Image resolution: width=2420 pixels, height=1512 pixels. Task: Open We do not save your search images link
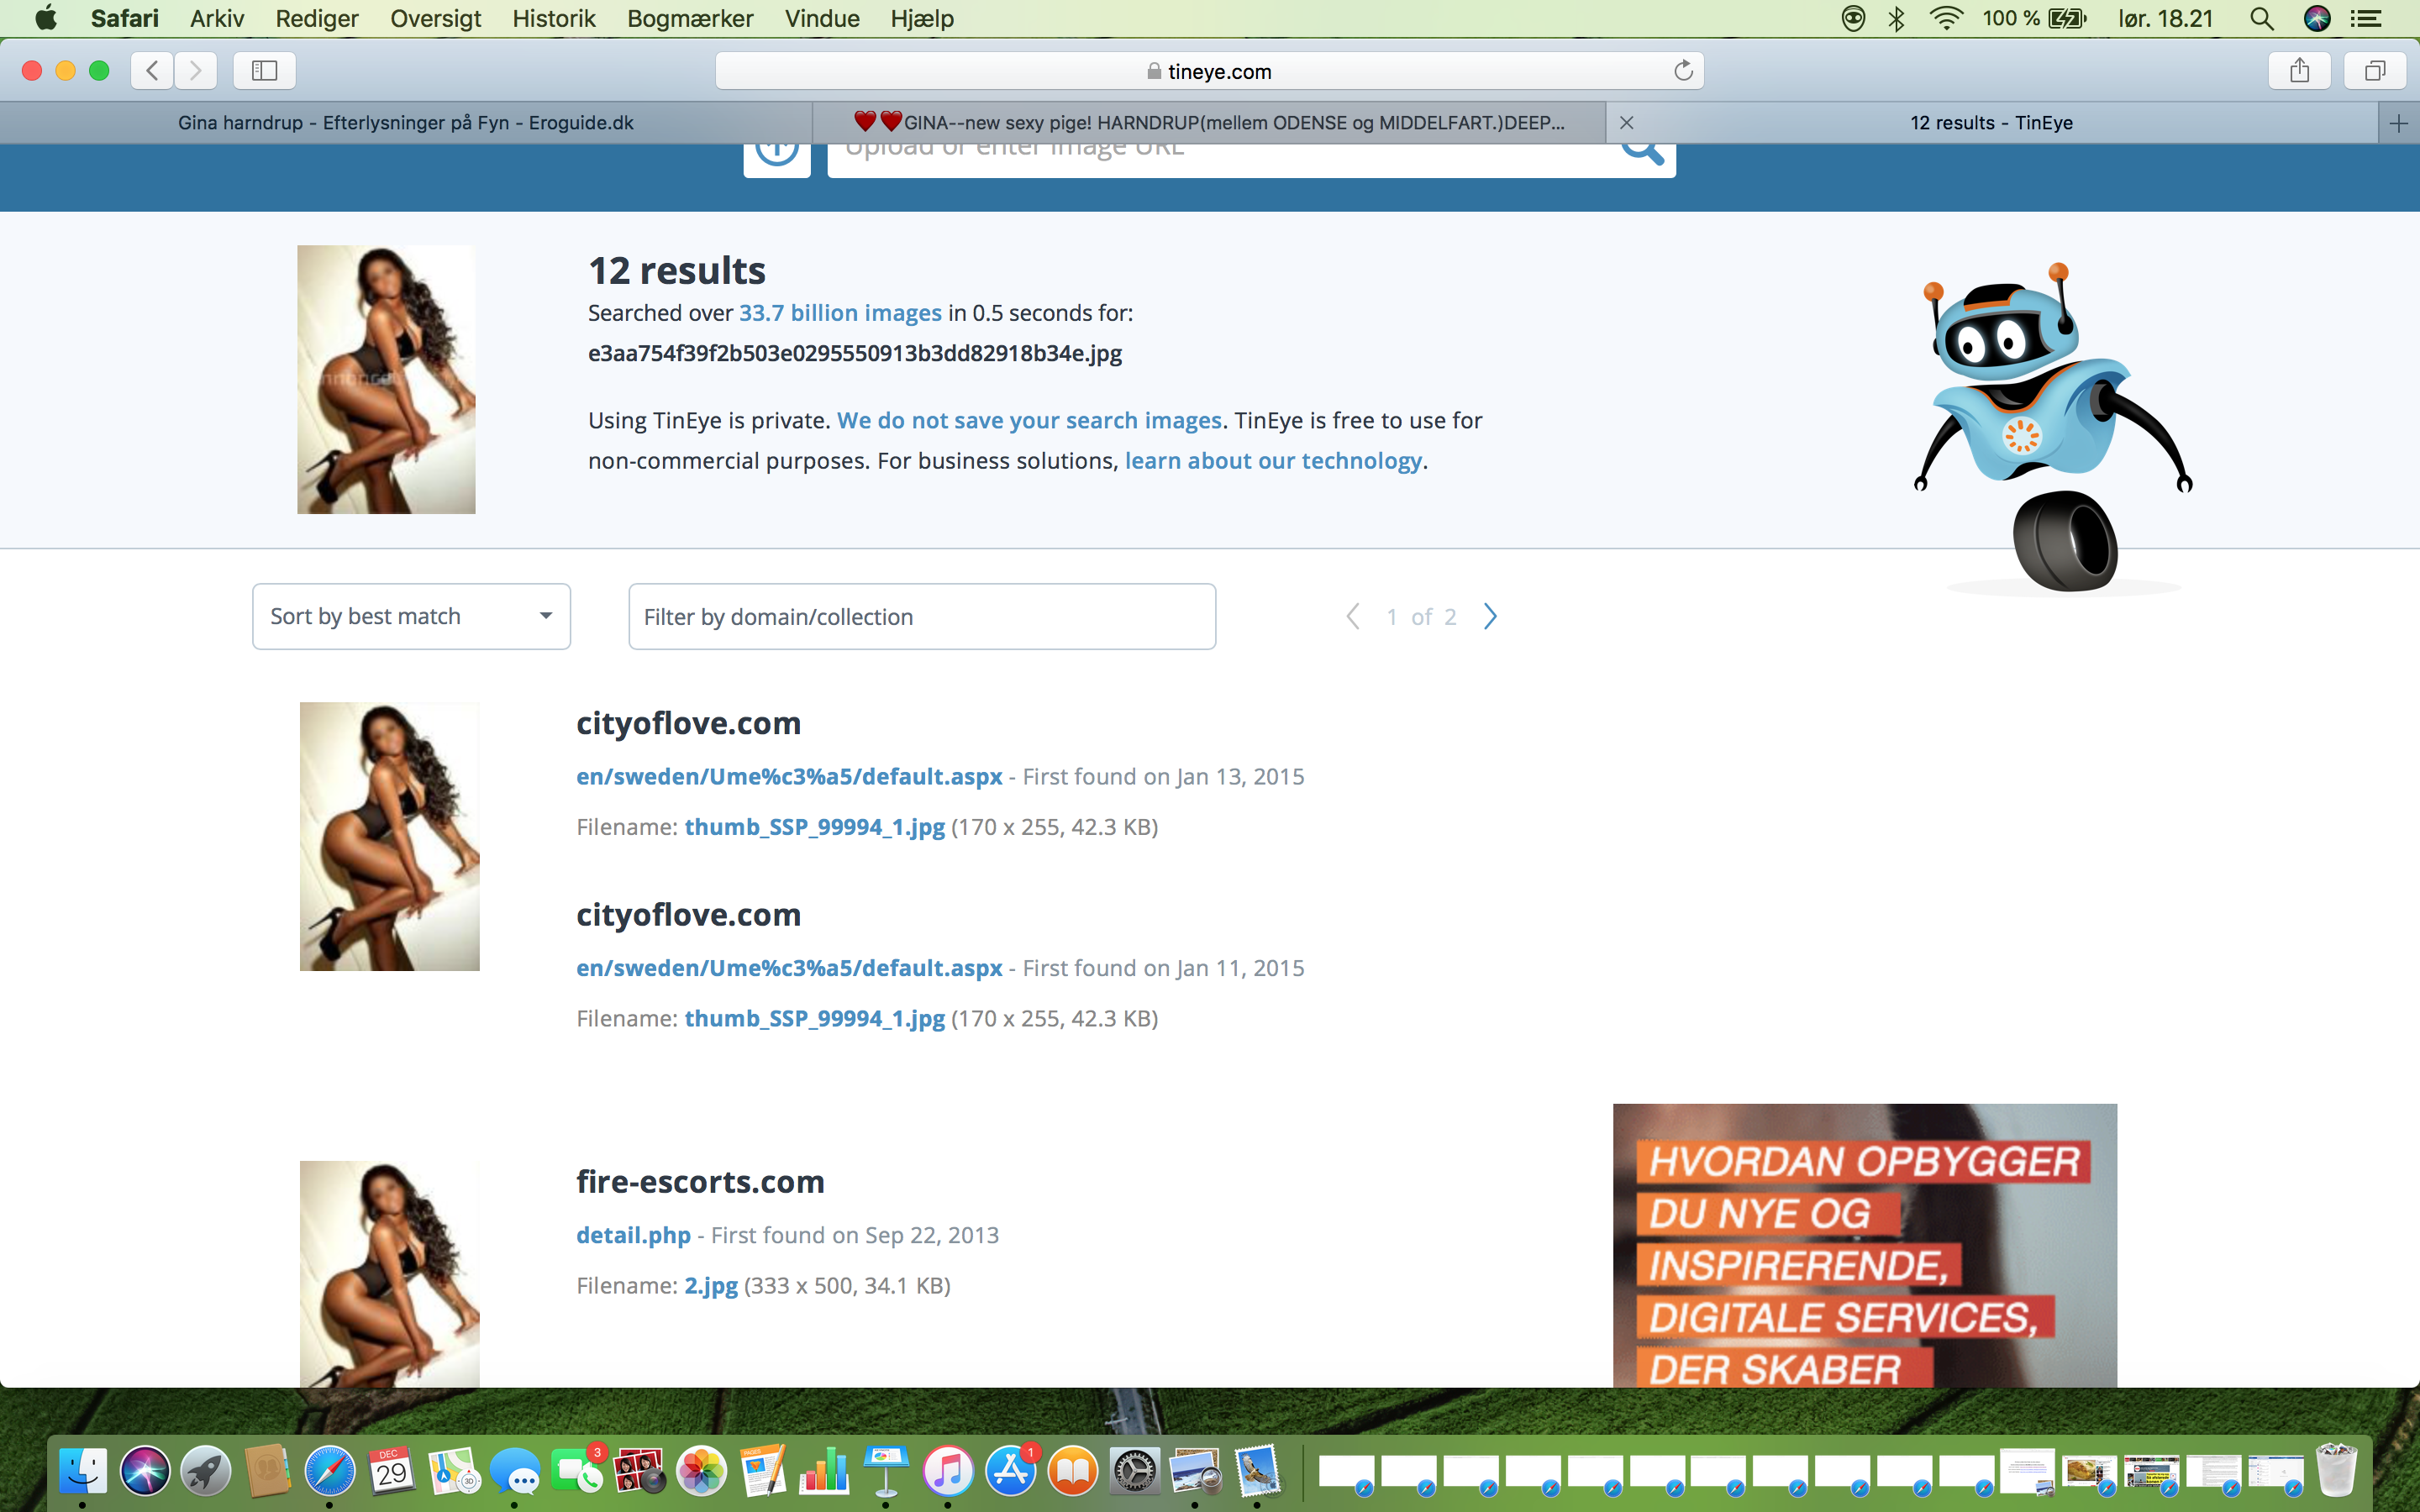[x=1029, y=420]
